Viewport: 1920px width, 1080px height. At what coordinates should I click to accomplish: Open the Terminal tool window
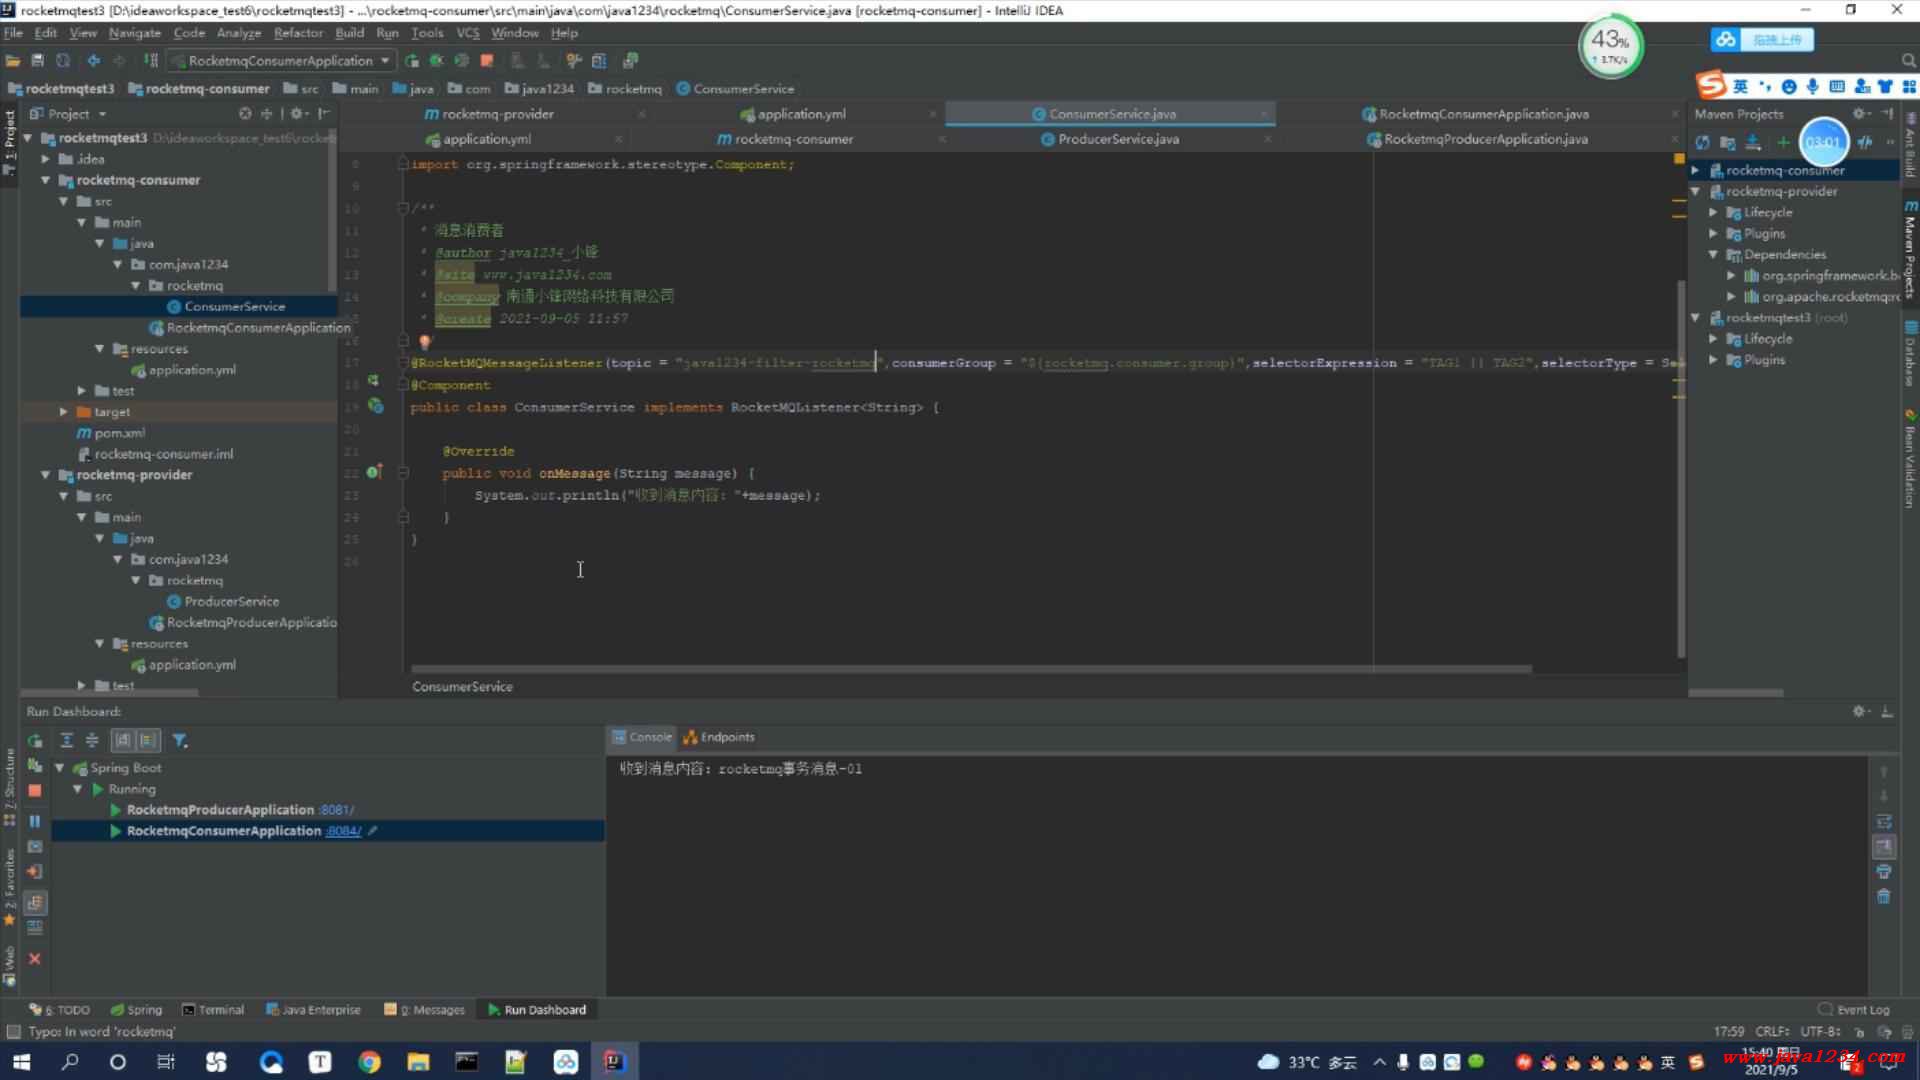[x=213, y=1010]
